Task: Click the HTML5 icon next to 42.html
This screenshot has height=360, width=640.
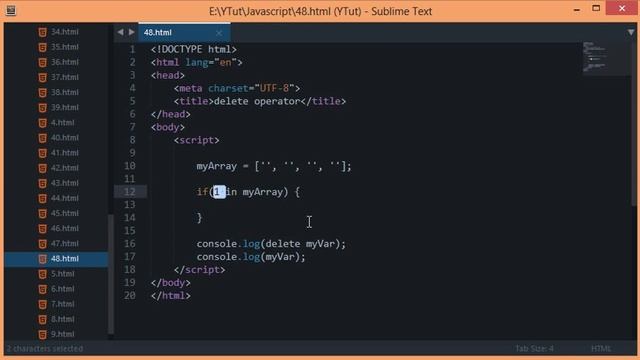Action: 42,168
